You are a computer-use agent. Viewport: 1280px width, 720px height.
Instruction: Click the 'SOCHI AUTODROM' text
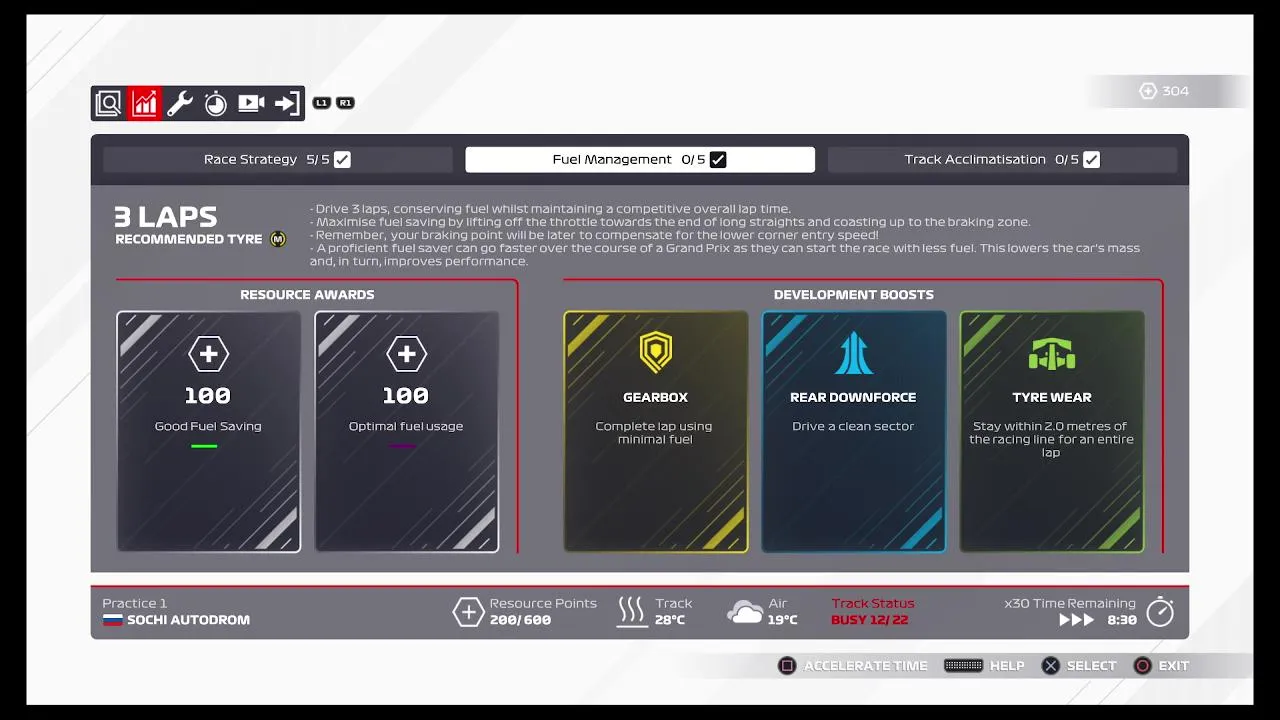(188, 620)
